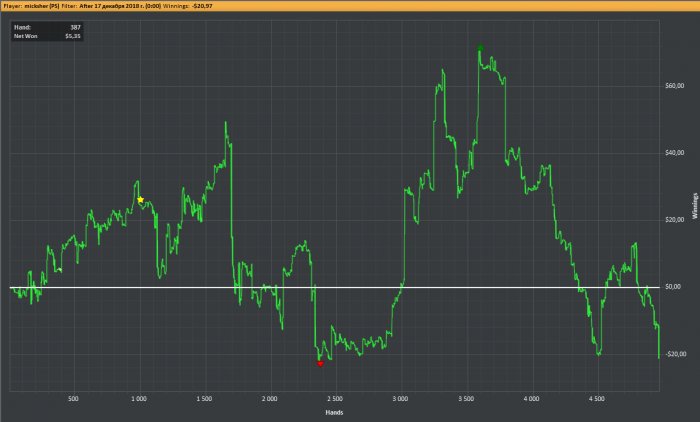Select the $20,00 axis label

tap(674, 220)
